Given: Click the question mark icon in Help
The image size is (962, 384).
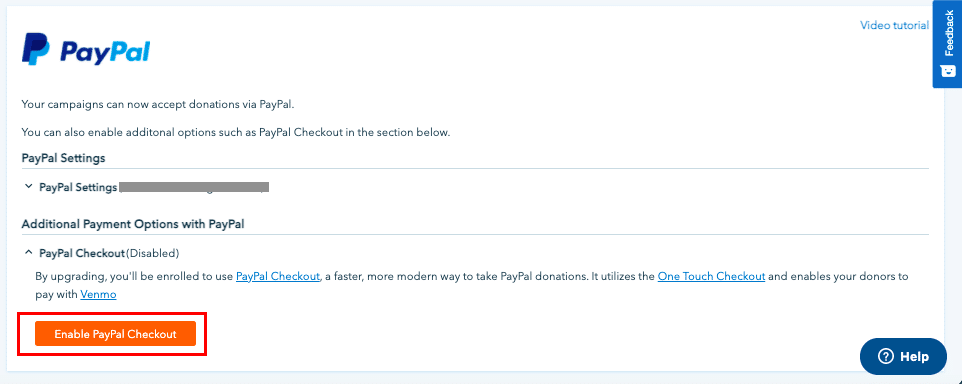Looking at the screenshot, I should point(886,356).
